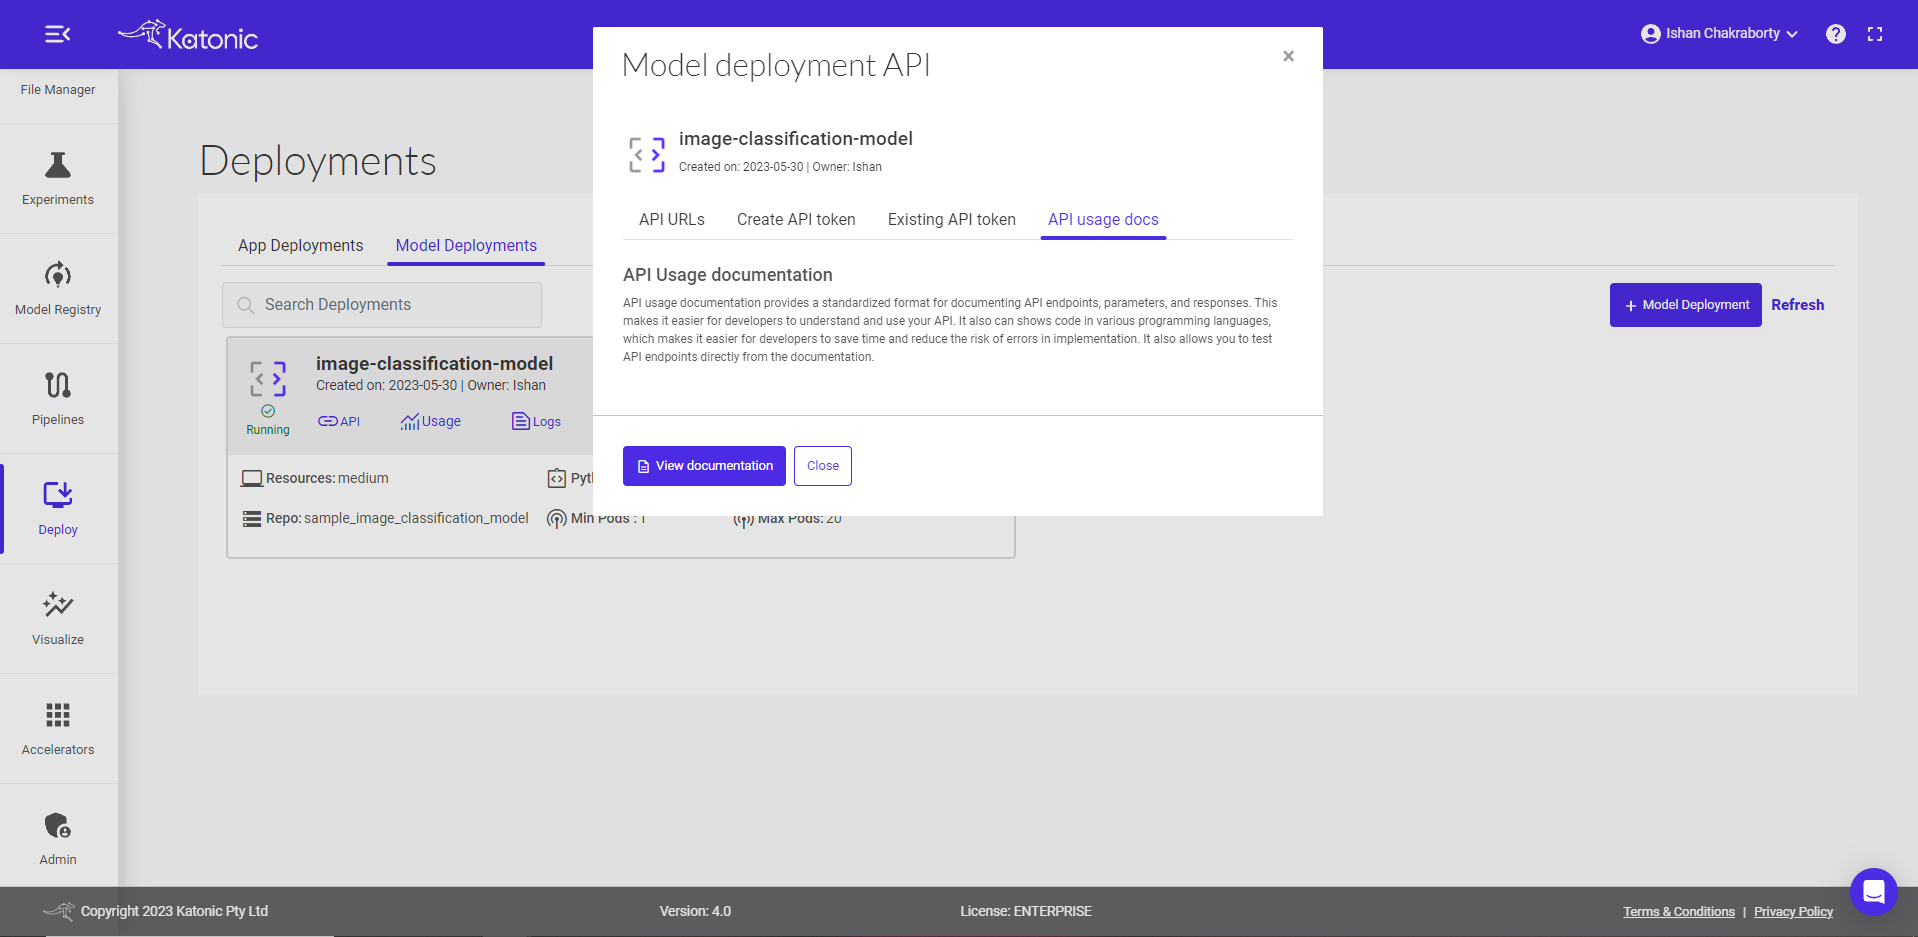Image resolution: width=1918 pixels, height=937 pixels.
Task: Click the API Usage documentation heading
Action: point(728,275)
